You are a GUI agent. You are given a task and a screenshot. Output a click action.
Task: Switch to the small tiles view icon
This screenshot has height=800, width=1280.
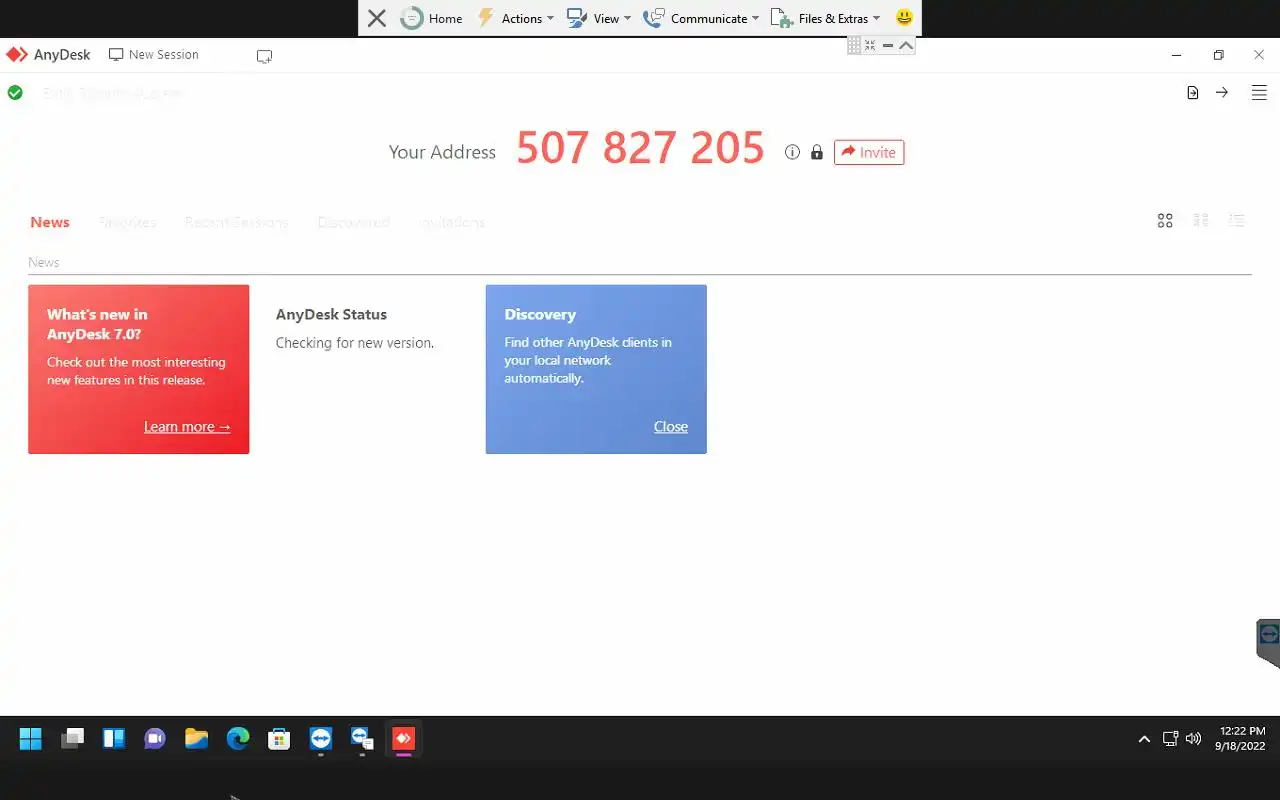coord(1201,220)
